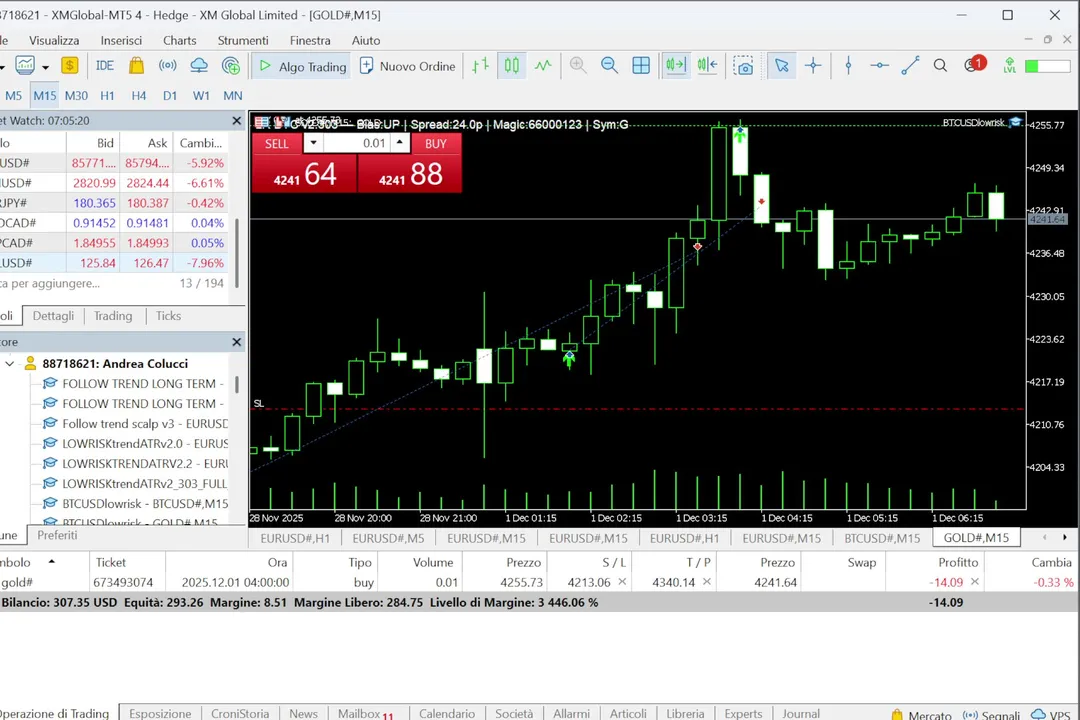Close the gold# position with profit X
This screenshot has width=1080, height=720.
point(975,582)
